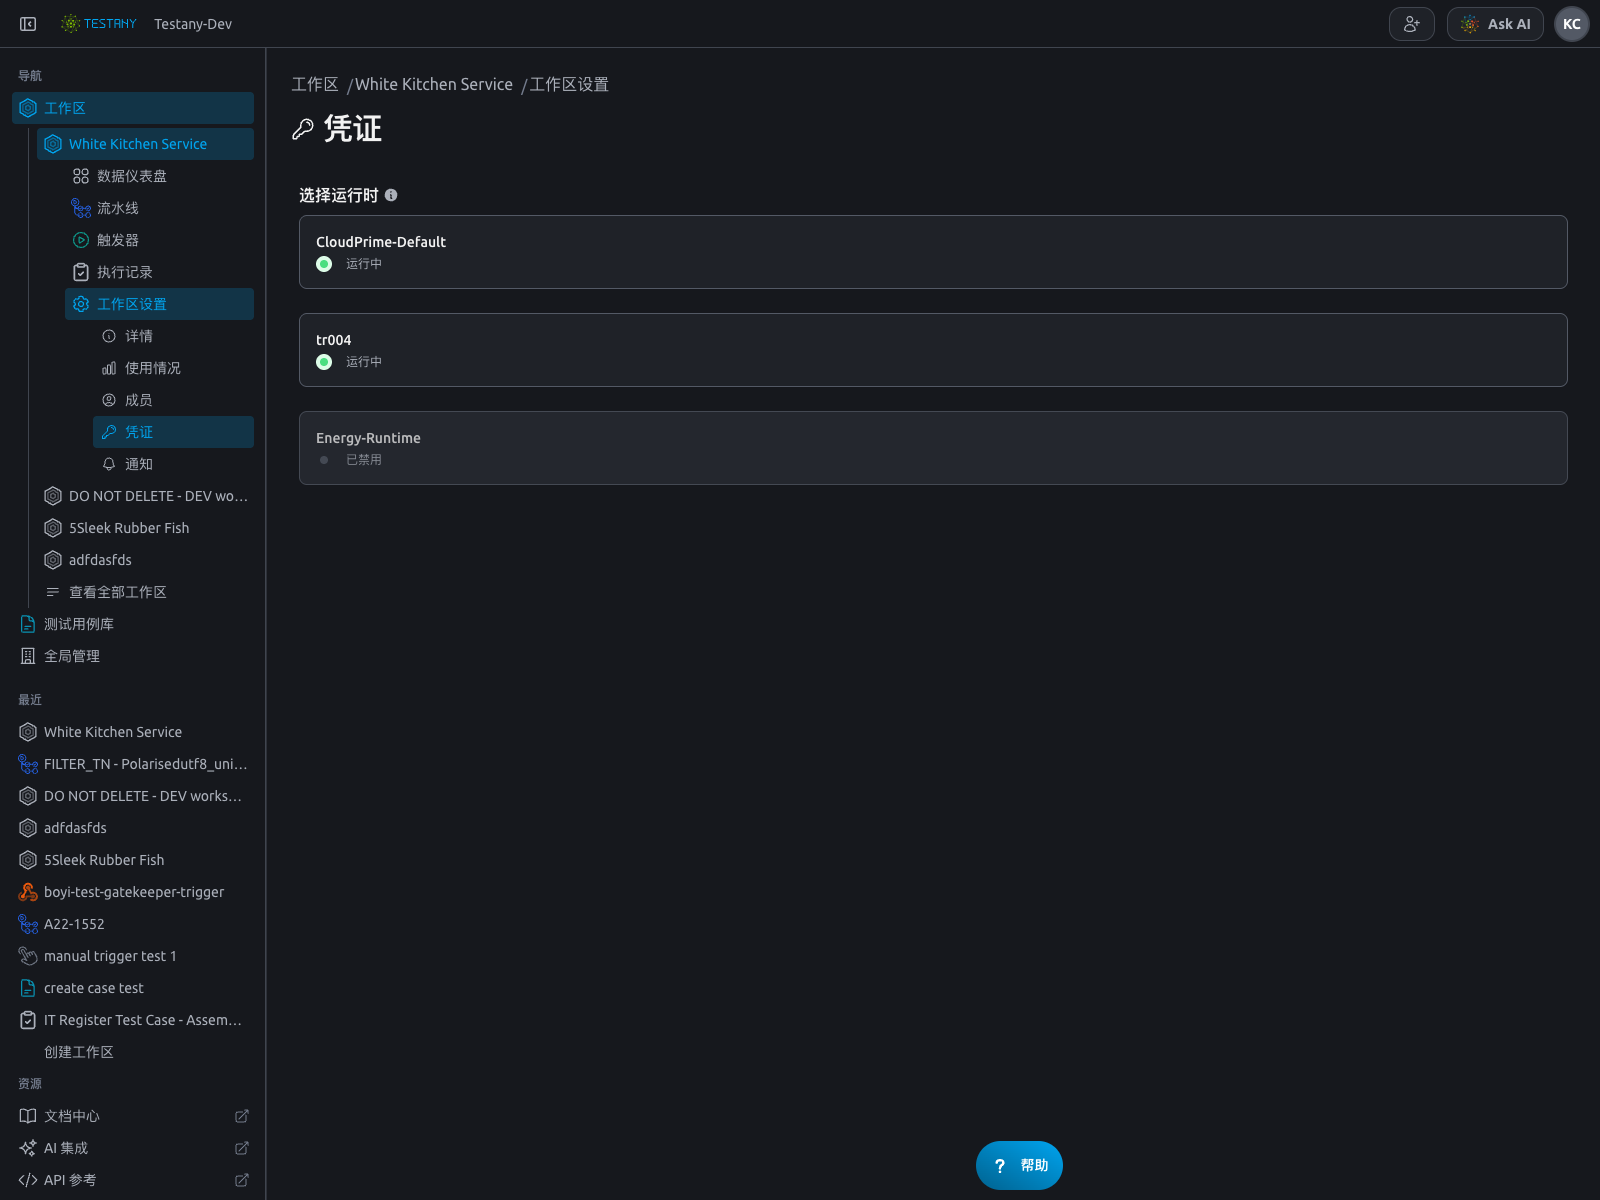Select the CloudPrime-Default runtime
The width and height of the screenshot is (1600, 1200).
pyautogui.click(x=932, y=252)
